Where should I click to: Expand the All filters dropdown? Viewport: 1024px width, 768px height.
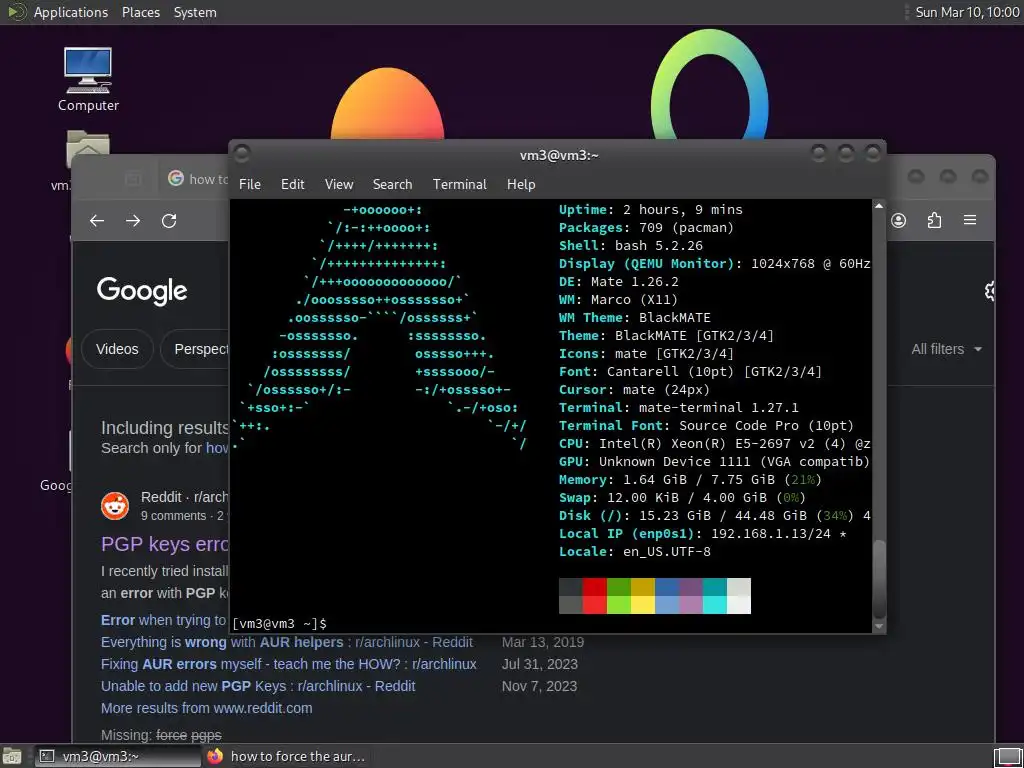[x=946, y=349]
